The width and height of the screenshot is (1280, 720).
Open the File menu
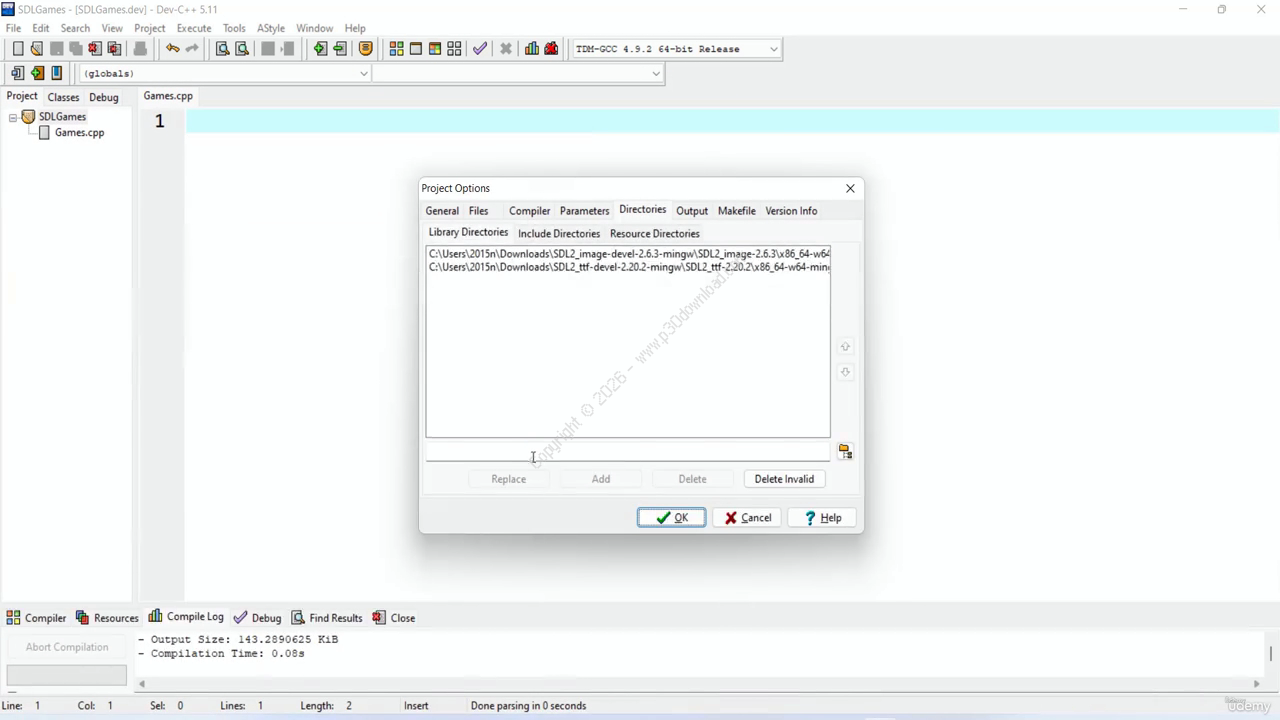point(13,28)
